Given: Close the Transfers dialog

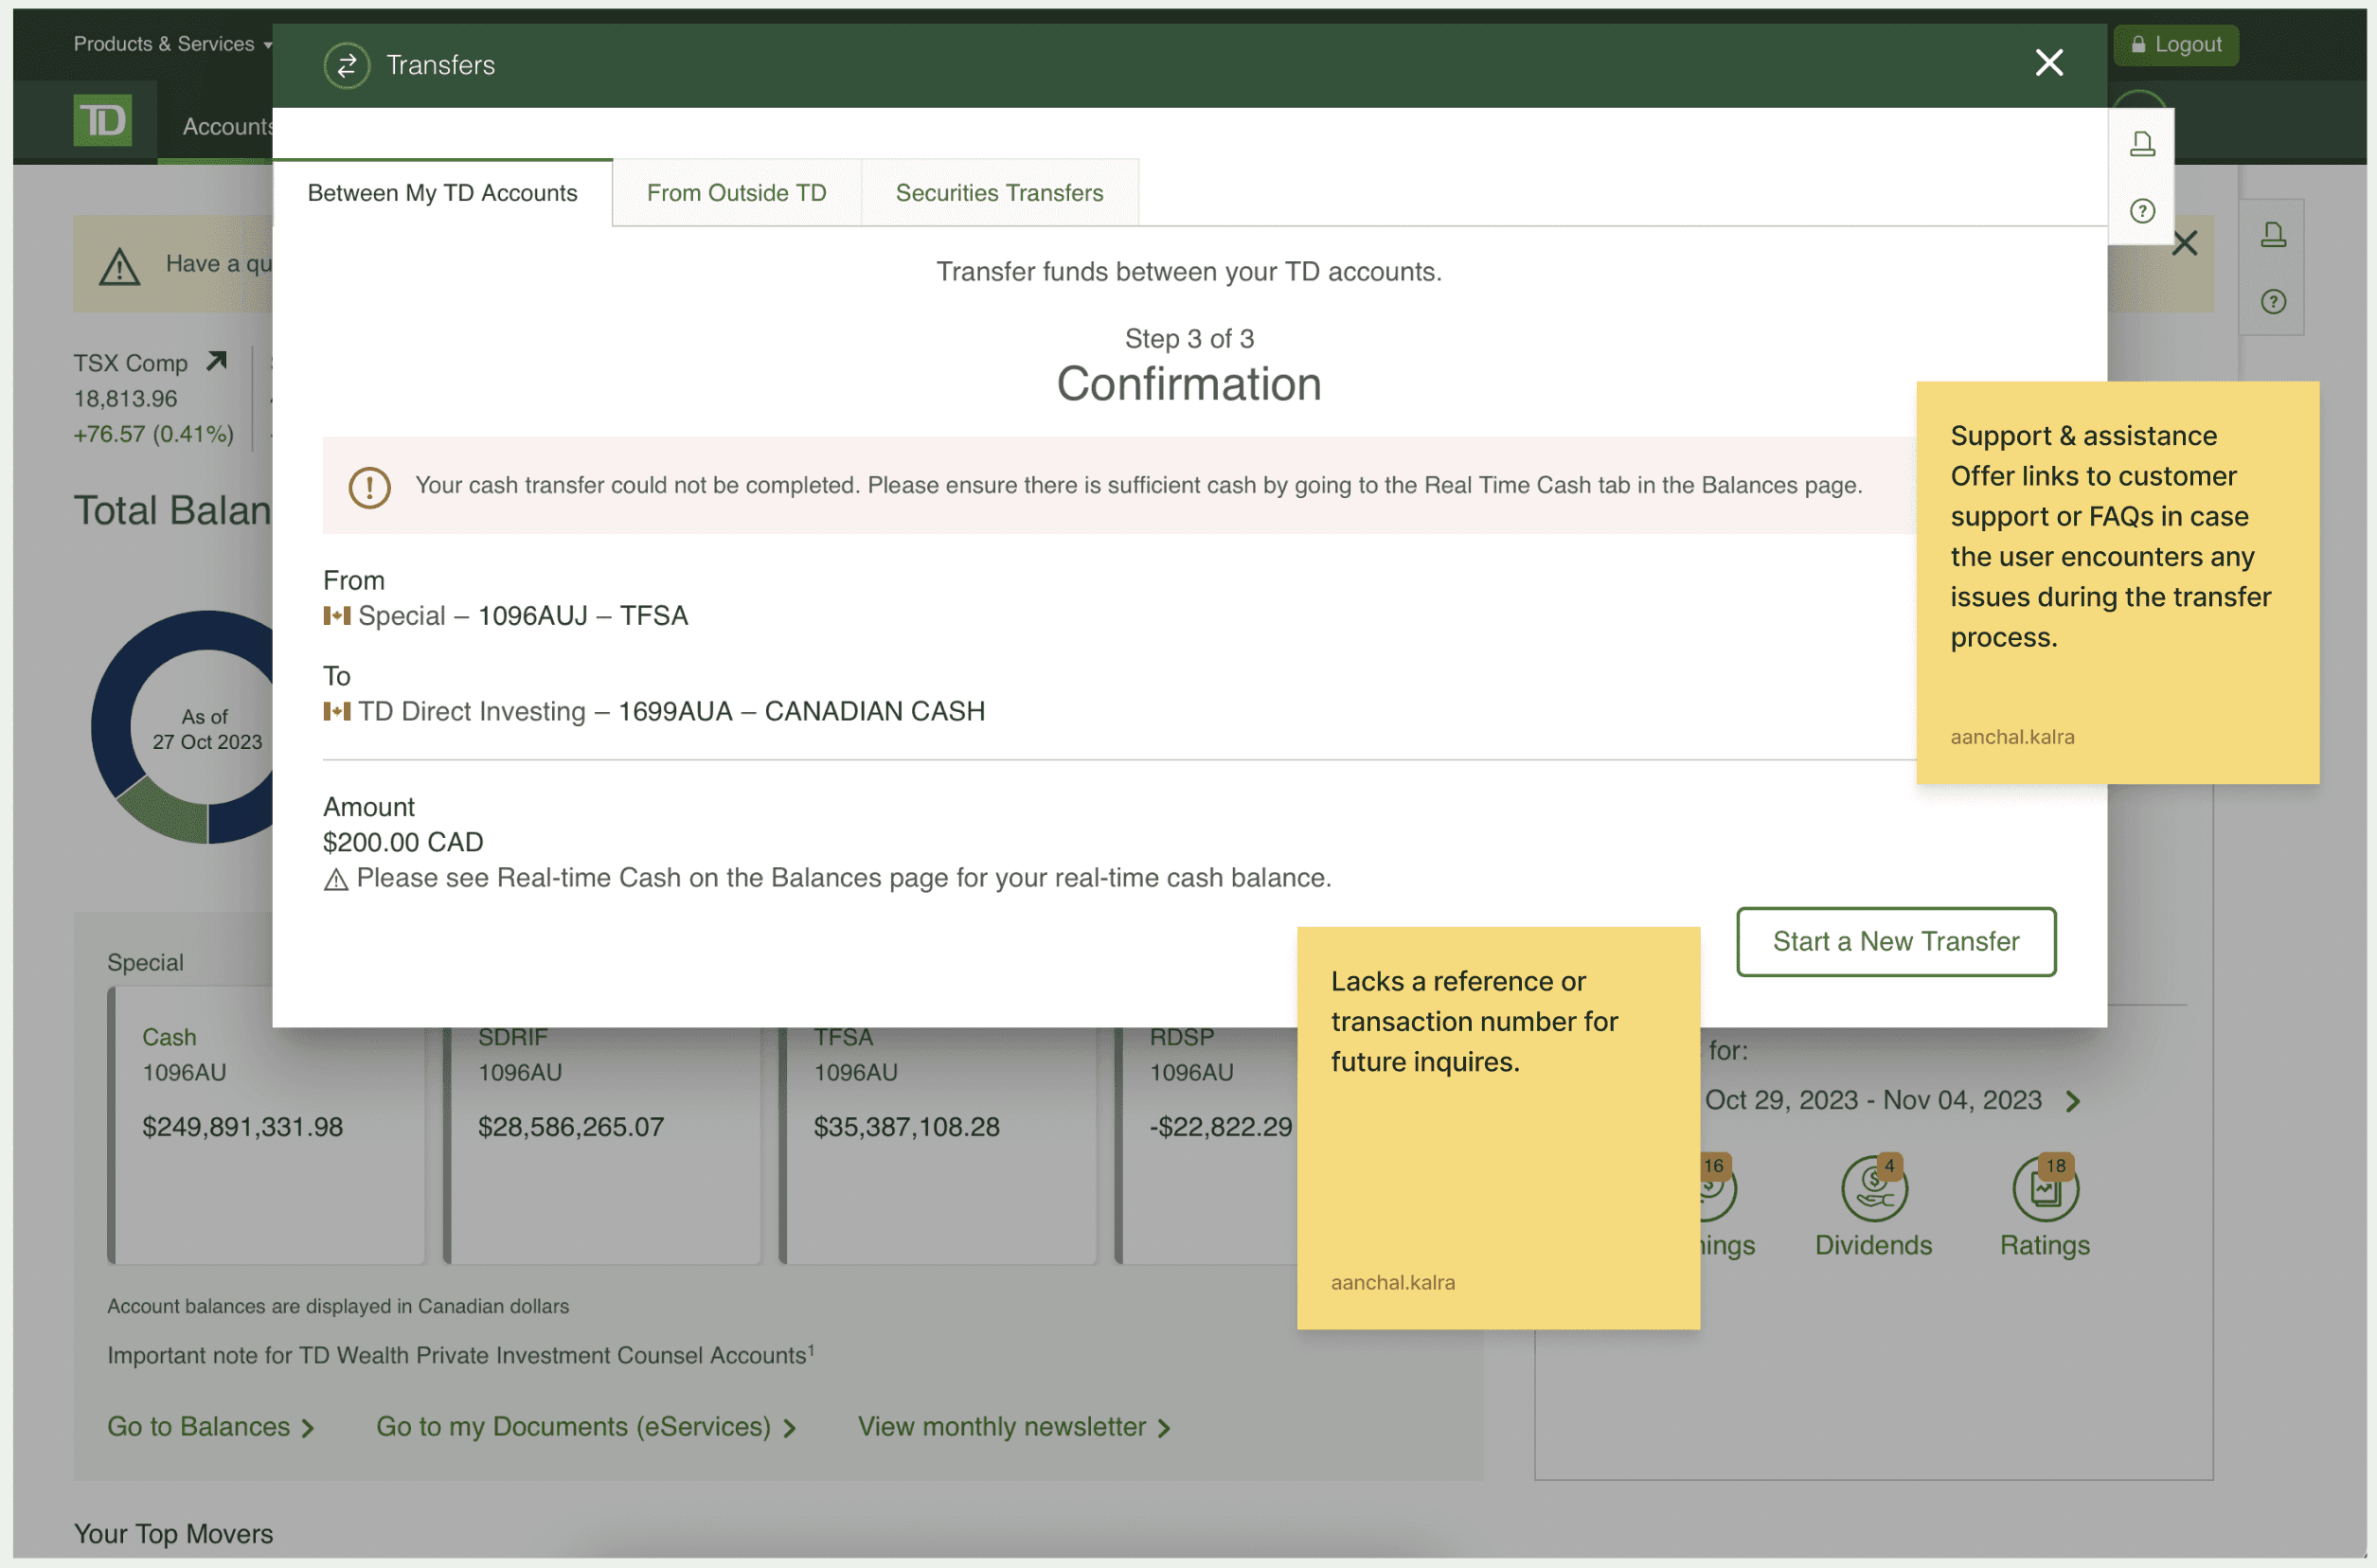Looking at the screenshot, I should click(2048, 63).
